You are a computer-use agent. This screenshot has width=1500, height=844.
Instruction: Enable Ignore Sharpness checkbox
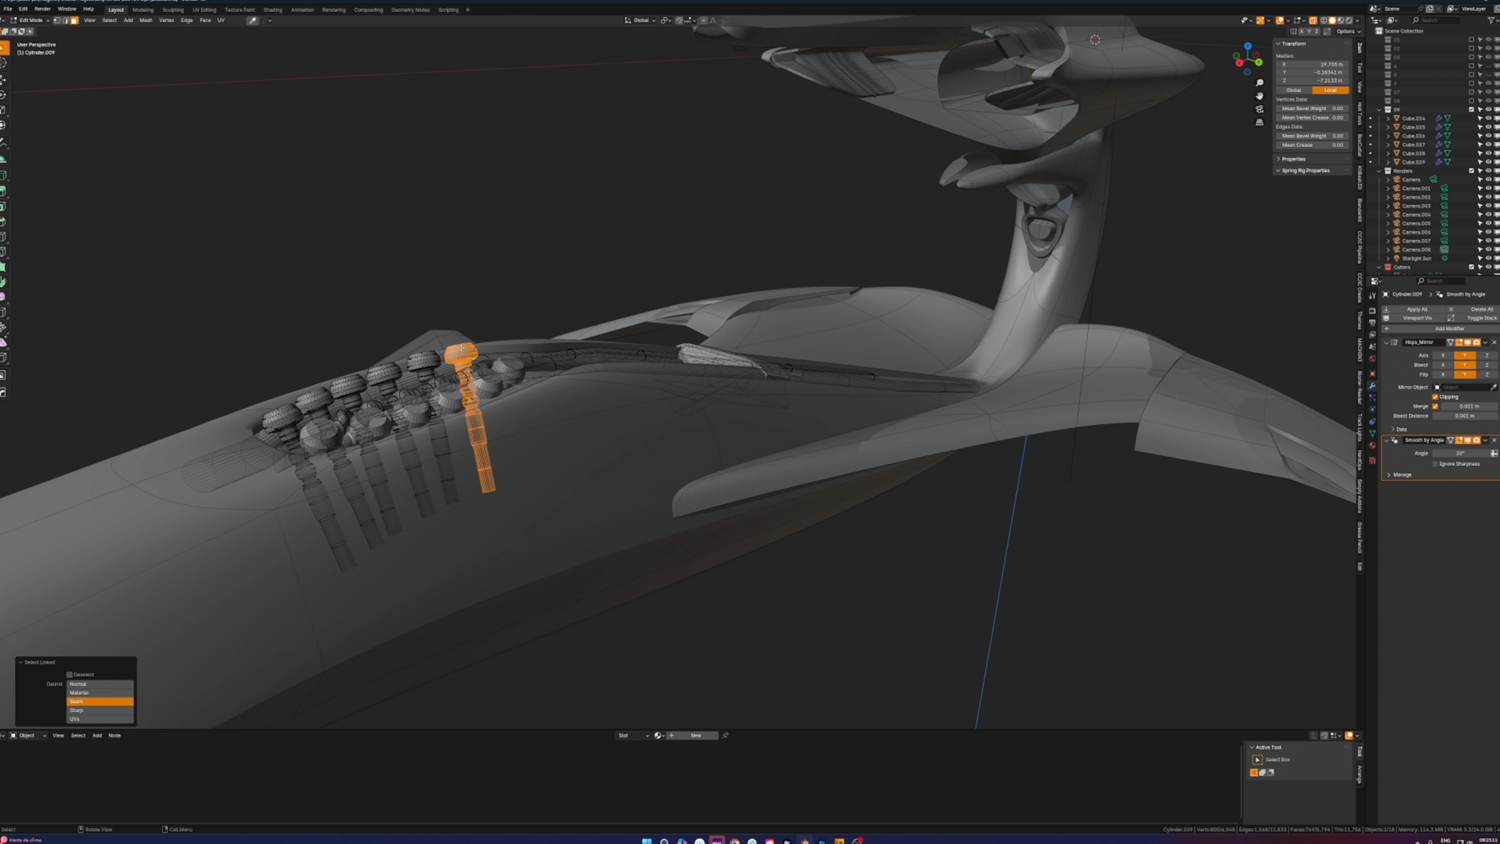(1436, 464)
